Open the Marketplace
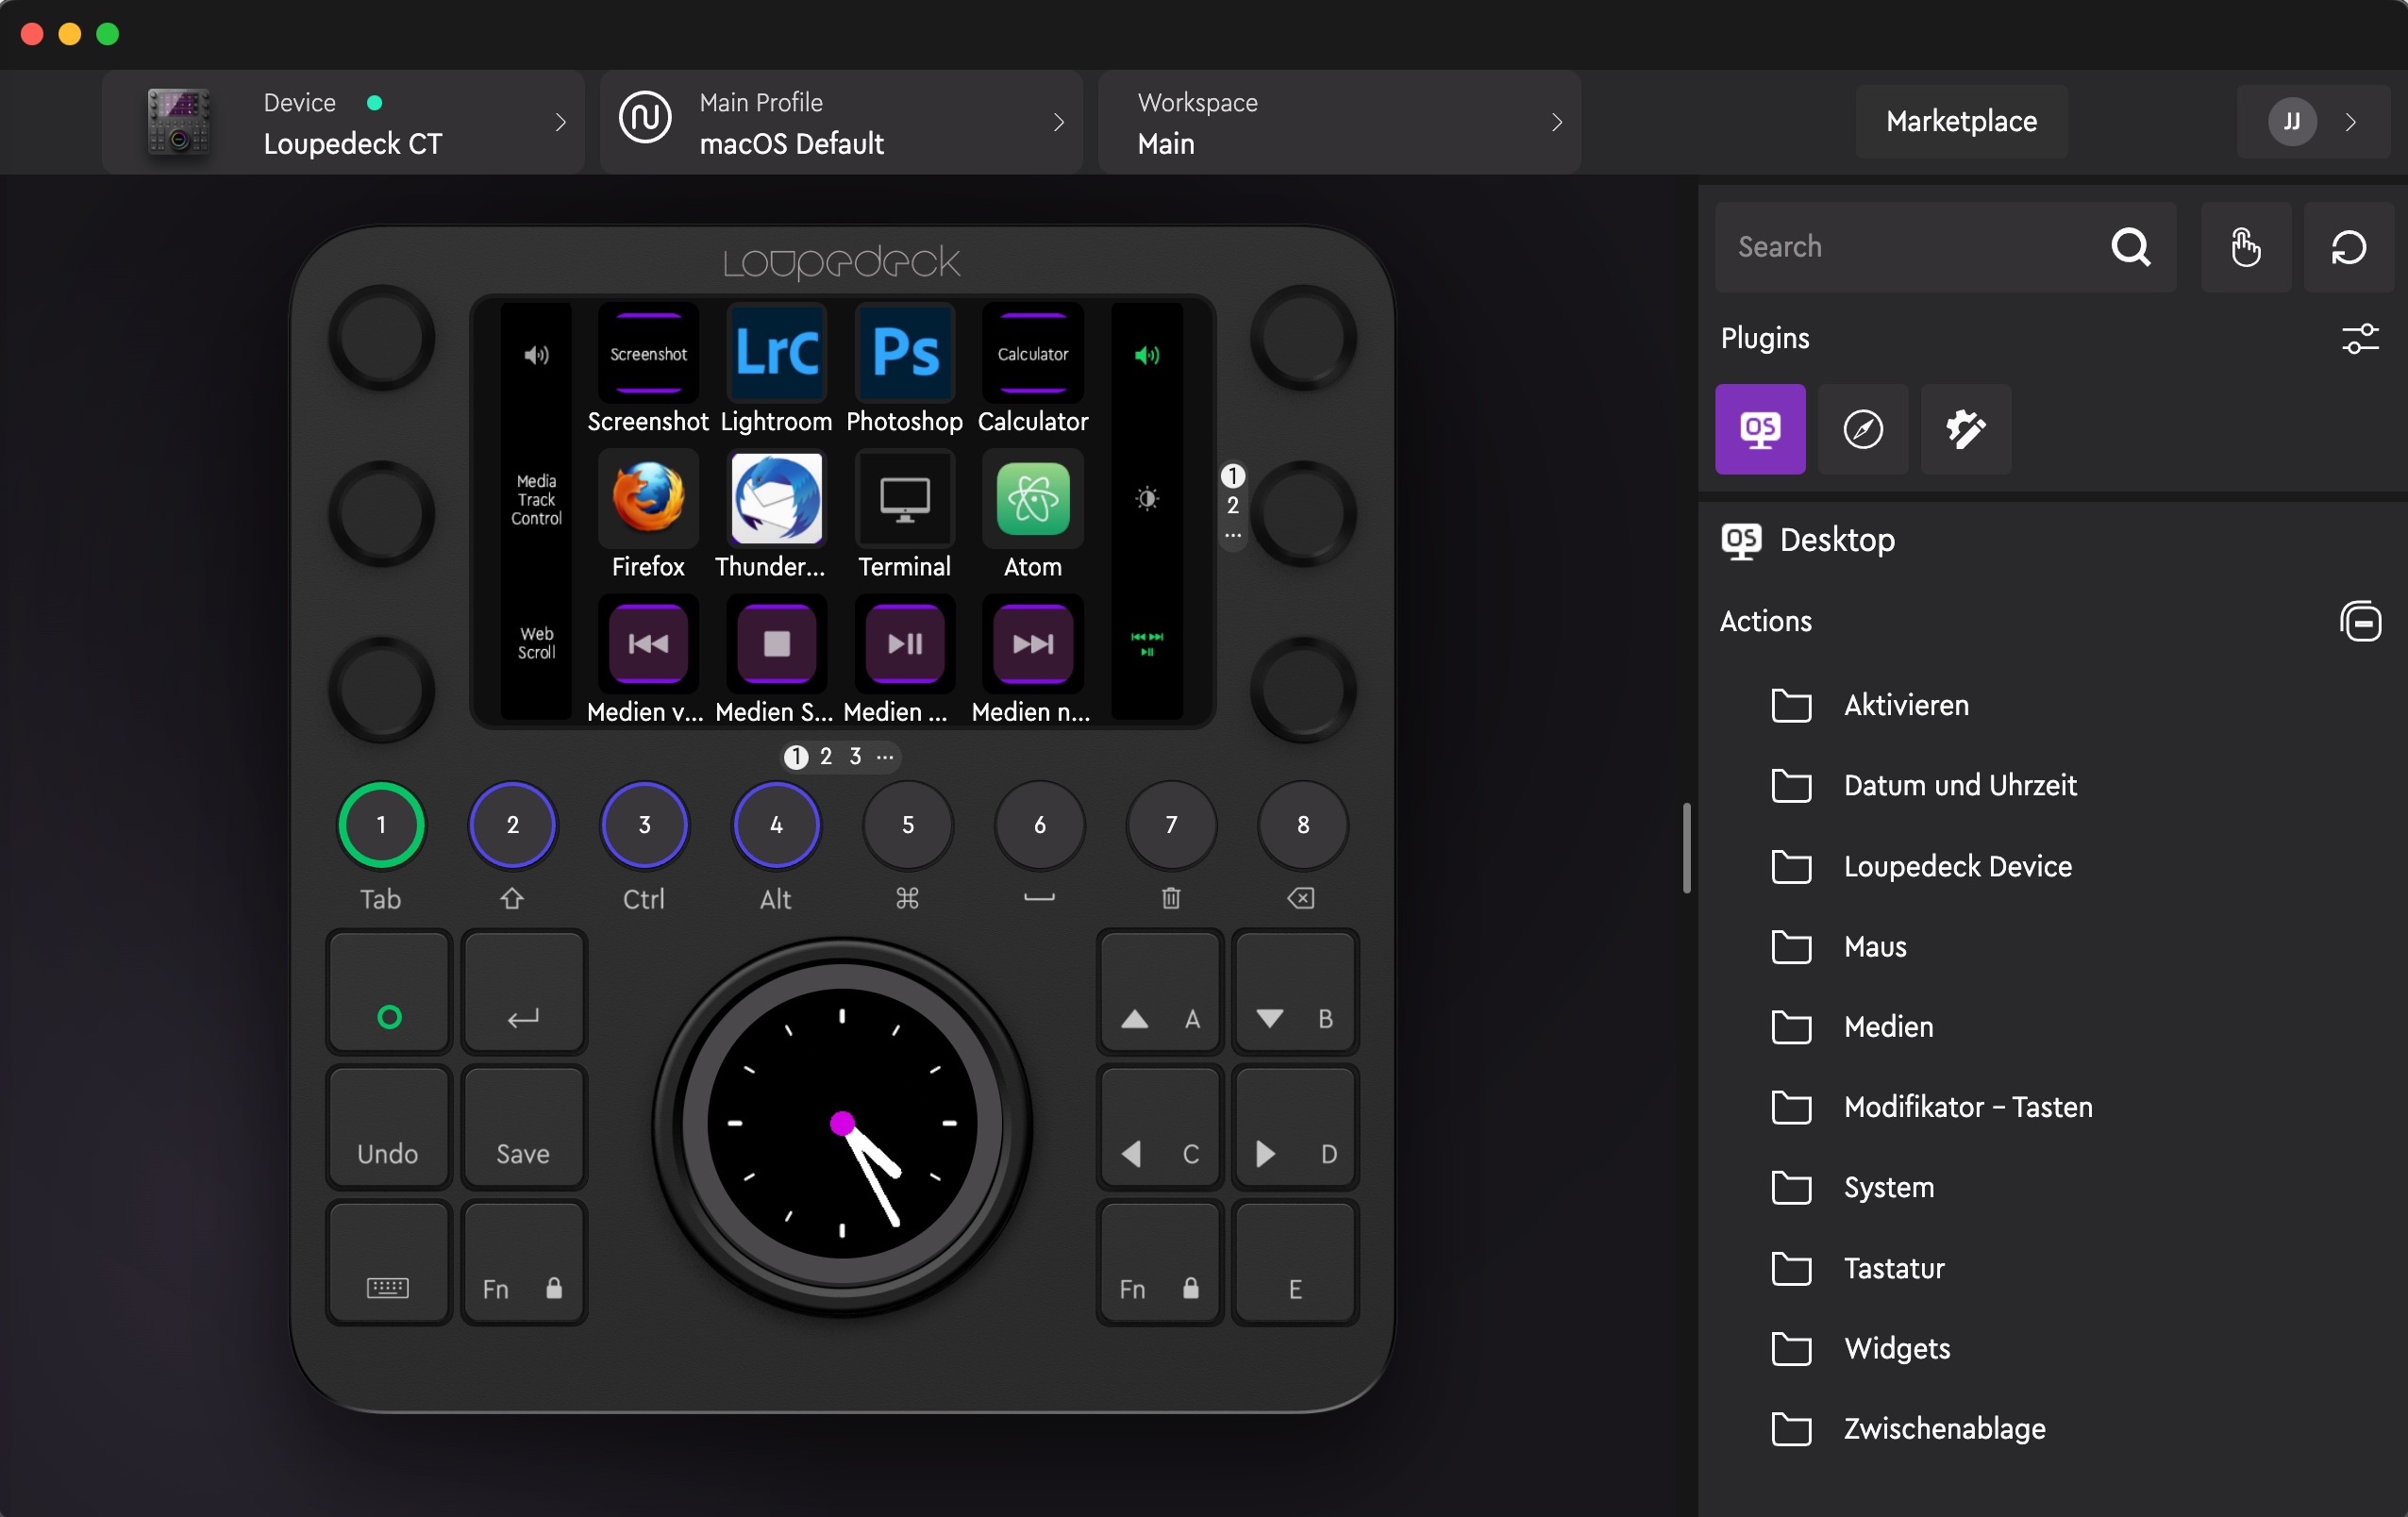 tap(1961, 122)
